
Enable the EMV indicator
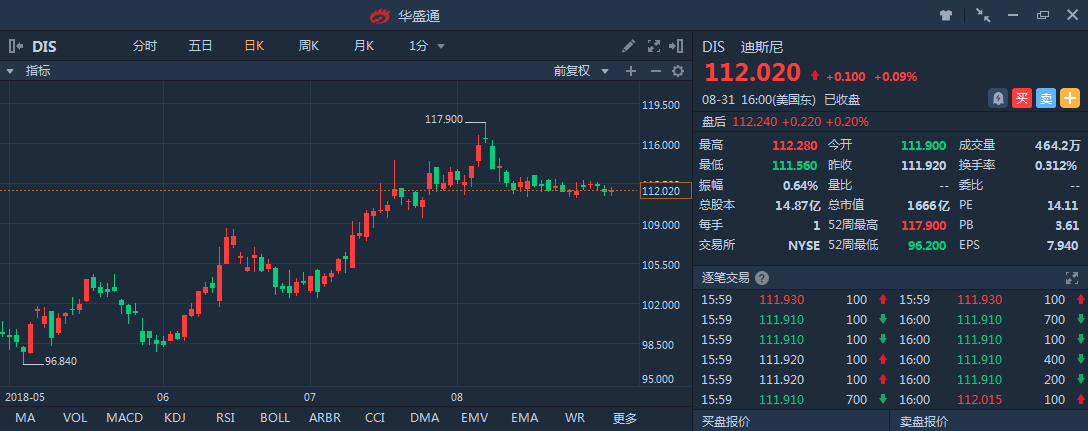click(475, 418)
